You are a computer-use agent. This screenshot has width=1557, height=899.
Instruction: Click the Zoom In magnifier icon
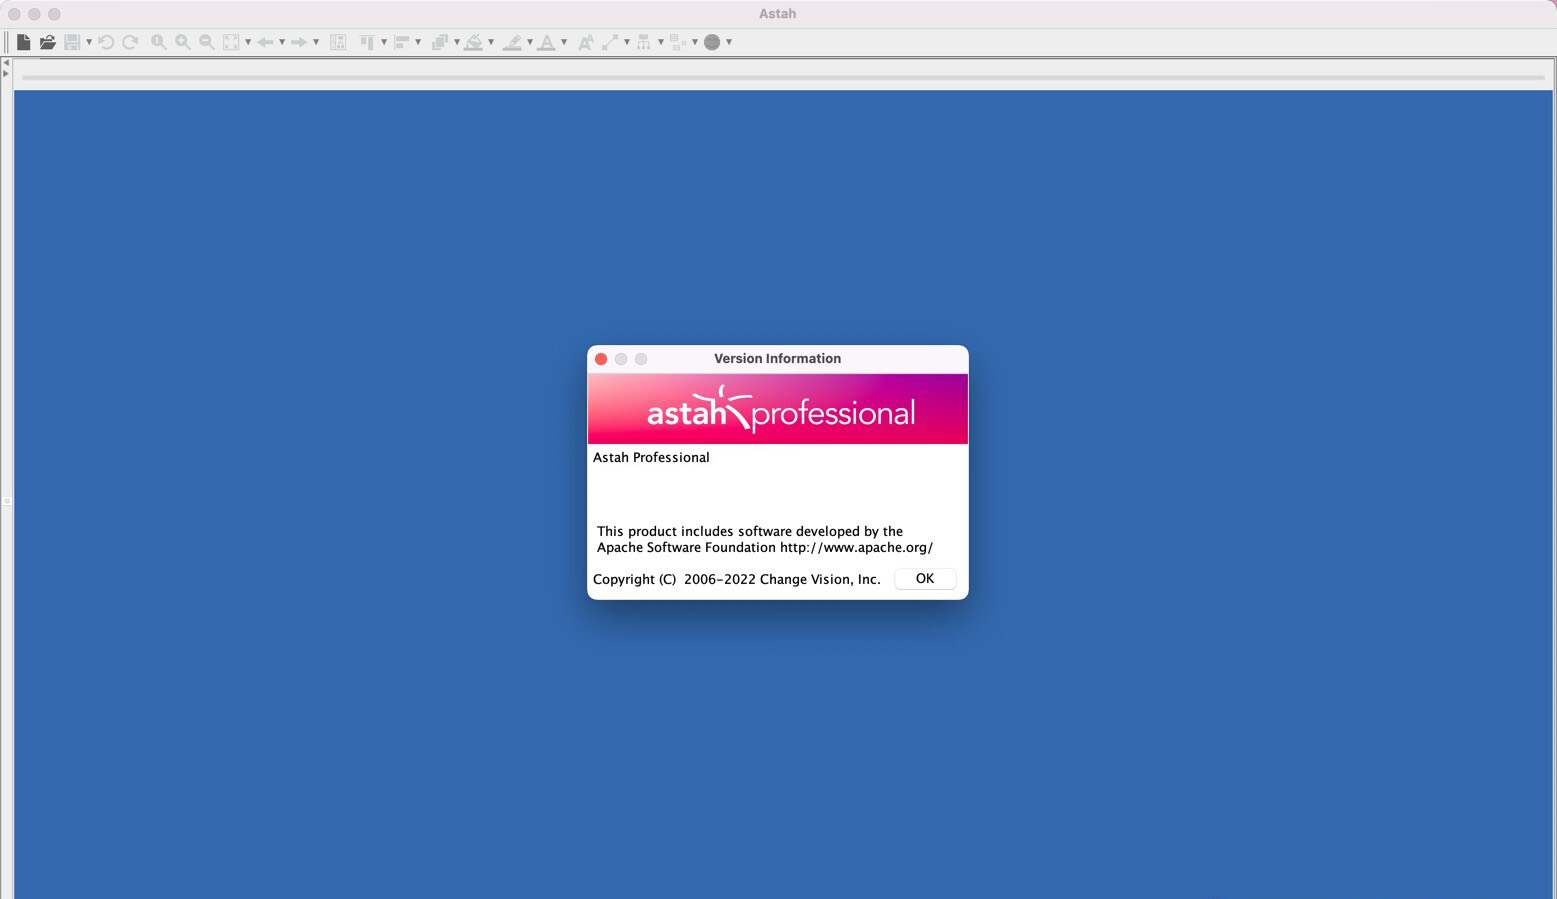[183, 42]
